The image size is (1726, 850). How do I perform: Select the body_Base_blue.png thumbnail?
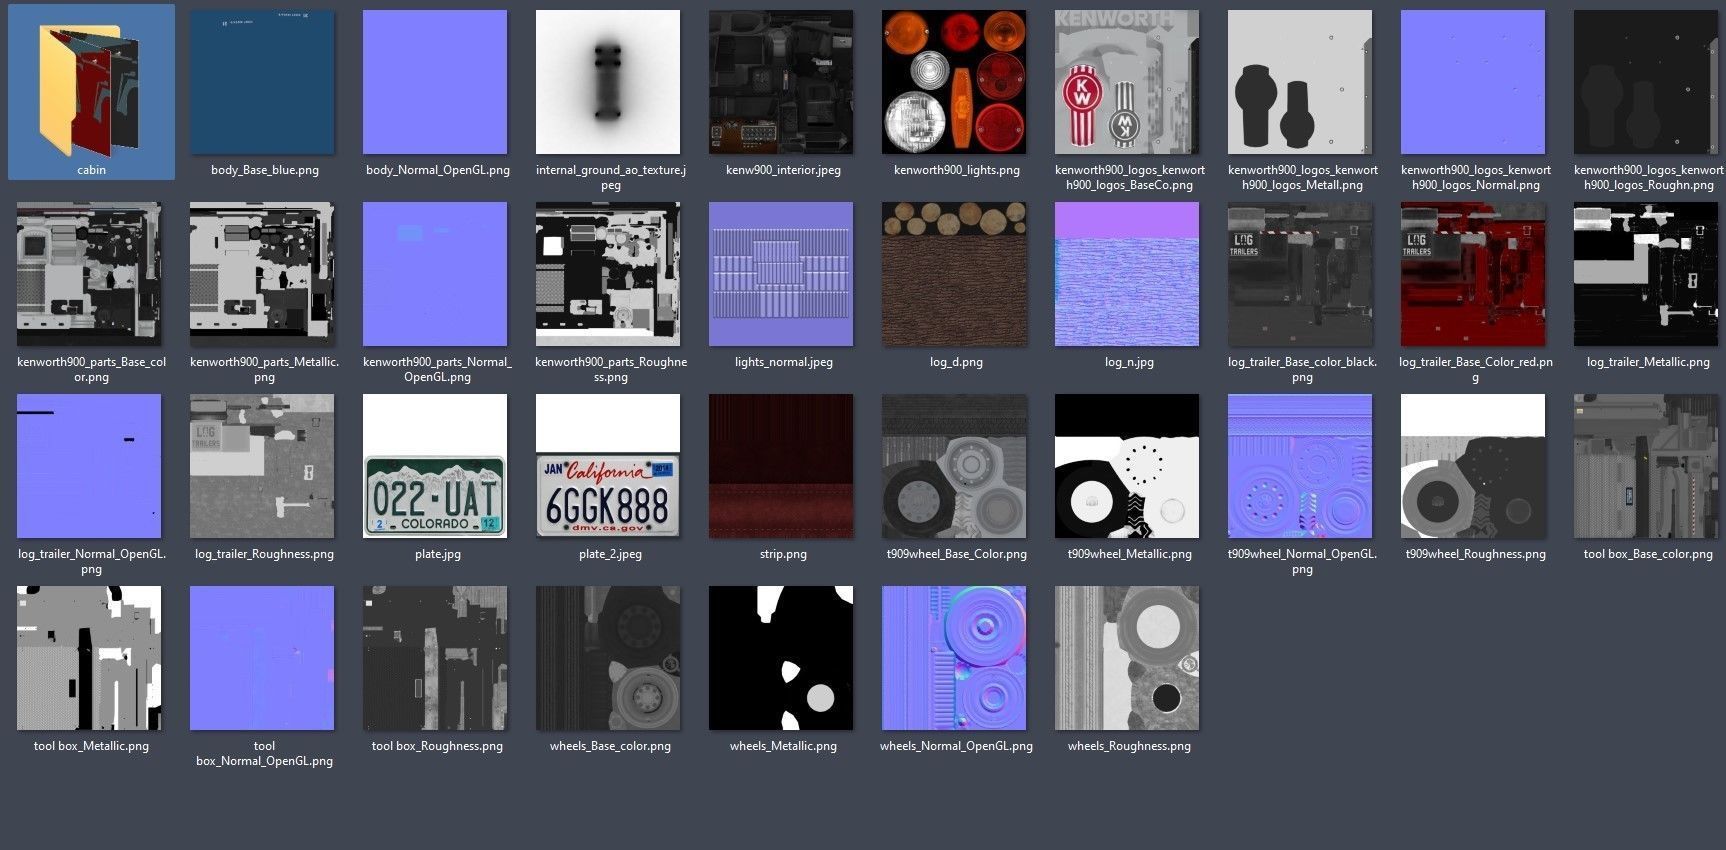point(262,82)
